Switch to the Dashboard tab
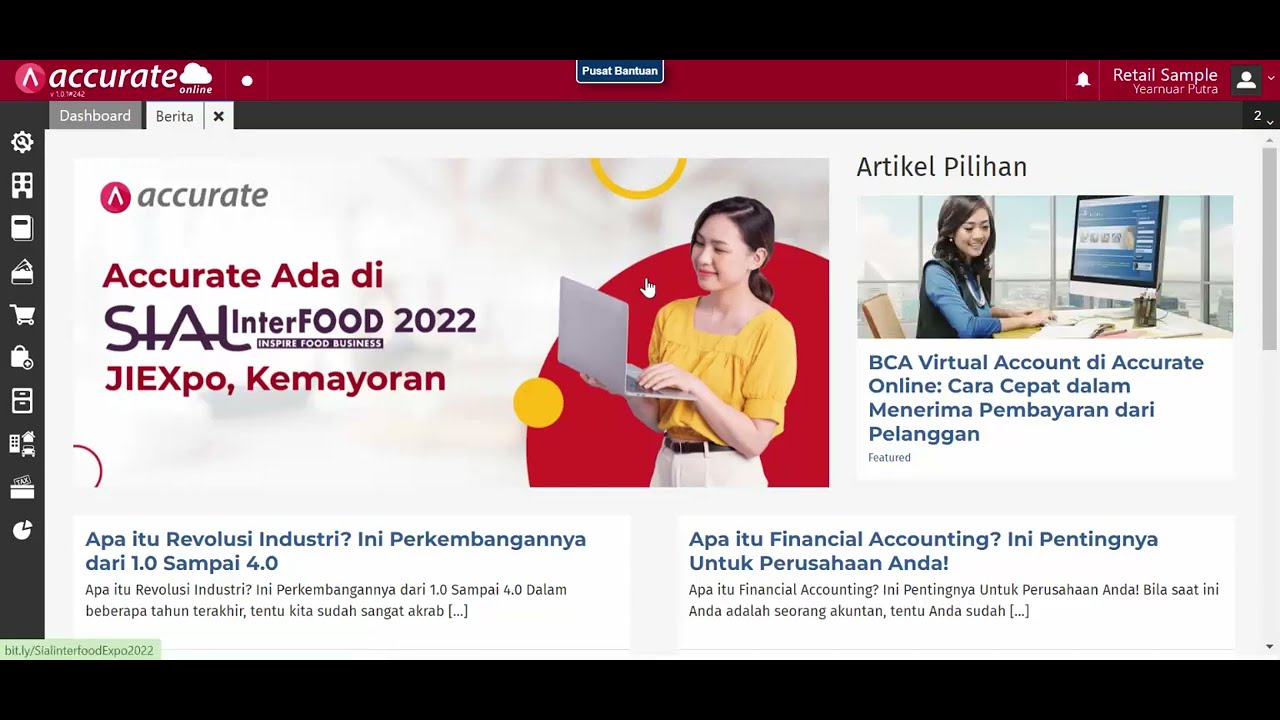The height and width of the screenshot is (720, 1280). pyautogui.click(x=95, y=116)
